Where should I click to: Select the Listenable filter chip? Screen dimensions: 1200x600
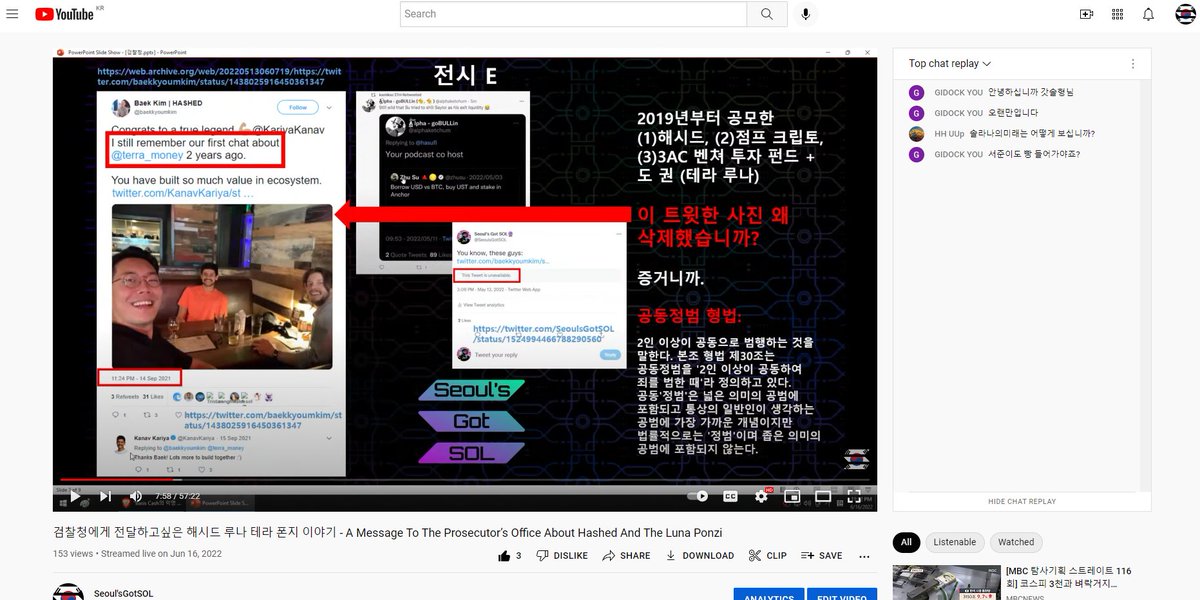955,542
